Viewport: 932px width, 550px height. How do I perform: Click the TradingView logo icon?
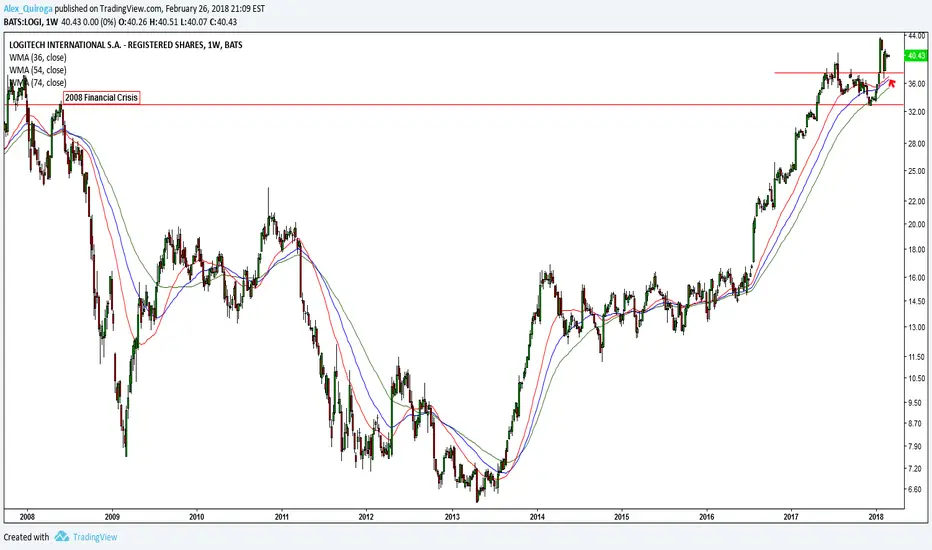(x=62, y=537)
